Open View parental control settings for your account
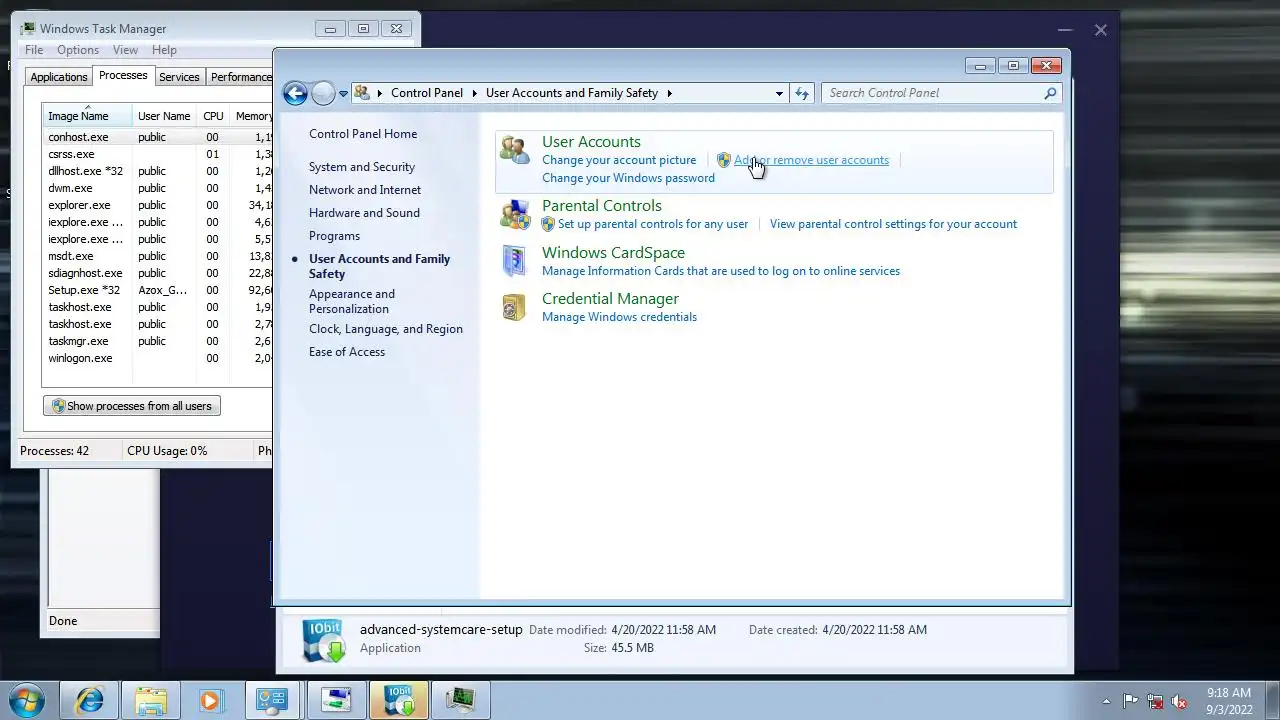This screenshot has width=1280, height=720. tap(893, 224)
